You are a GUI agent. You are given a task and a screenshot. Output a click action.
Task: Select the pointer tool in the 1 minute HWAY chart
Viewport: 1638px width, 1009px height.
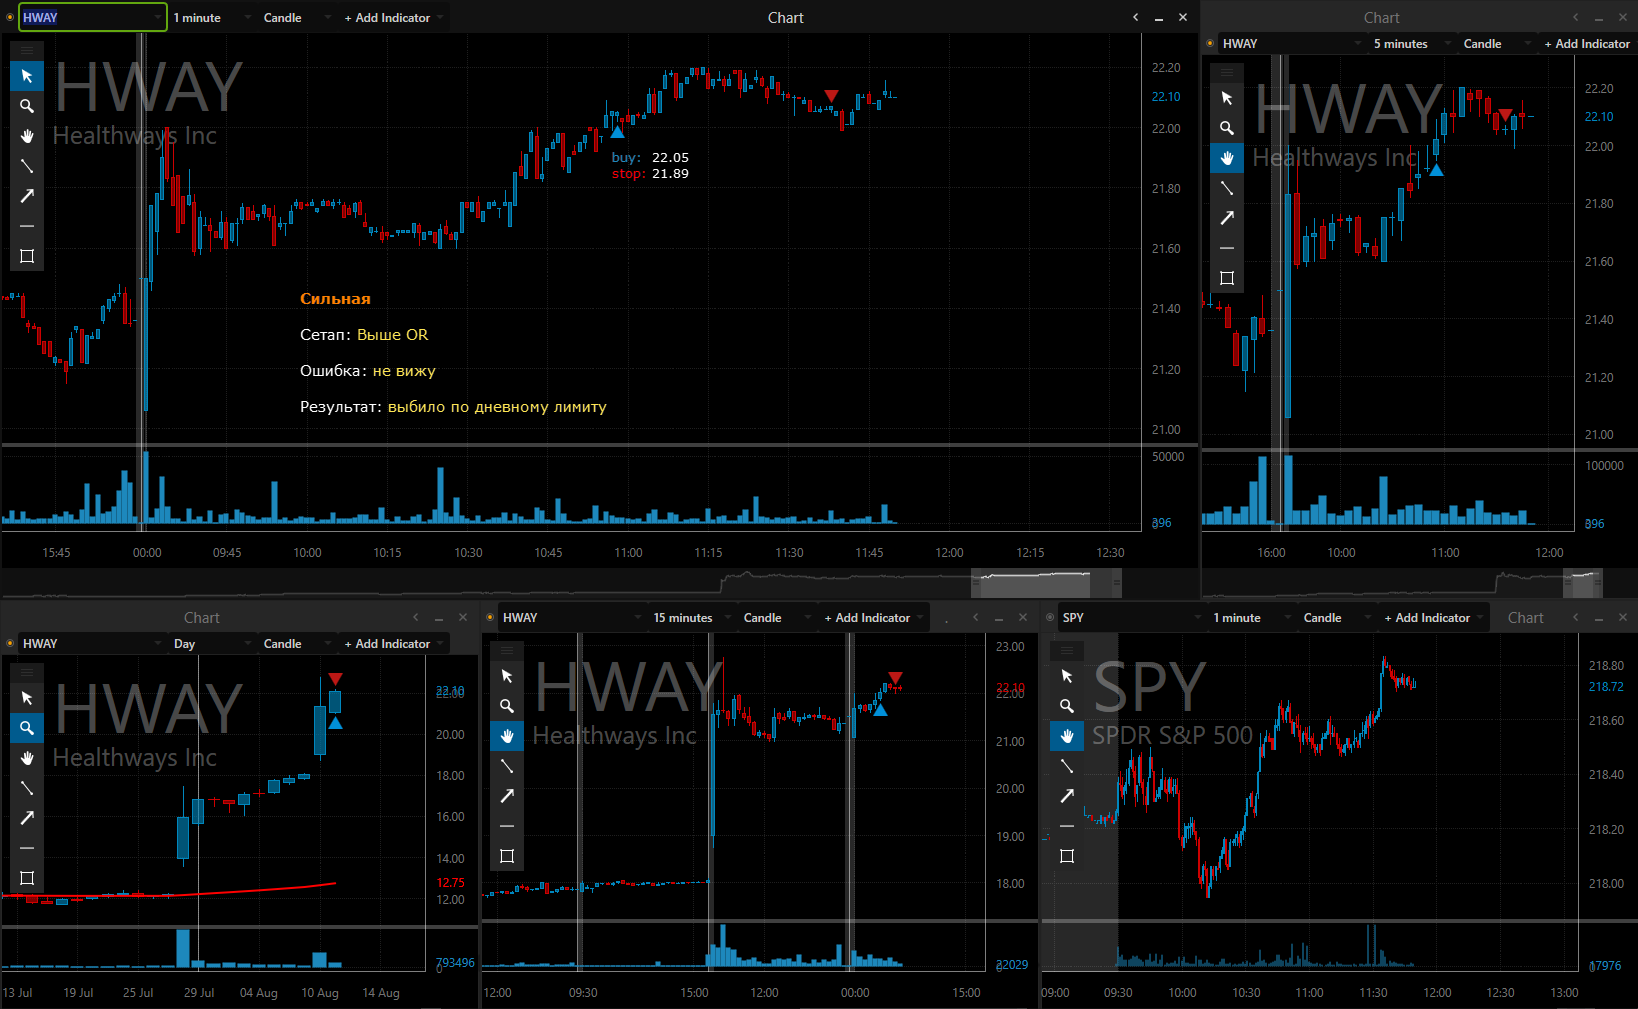pos(27,76)
